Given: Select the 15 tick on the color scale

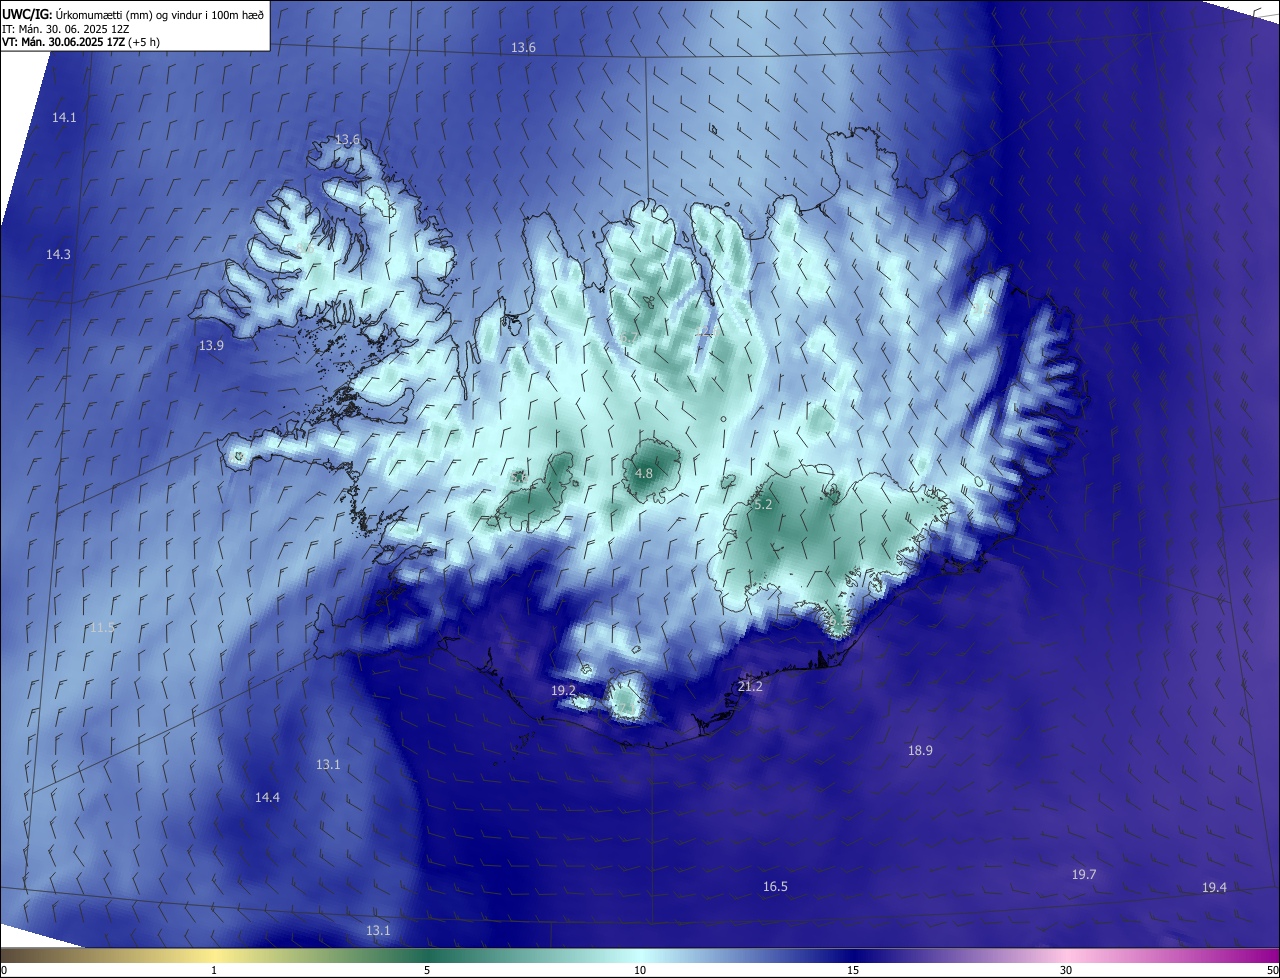Looking at the screenshot, I should point(853,970).
